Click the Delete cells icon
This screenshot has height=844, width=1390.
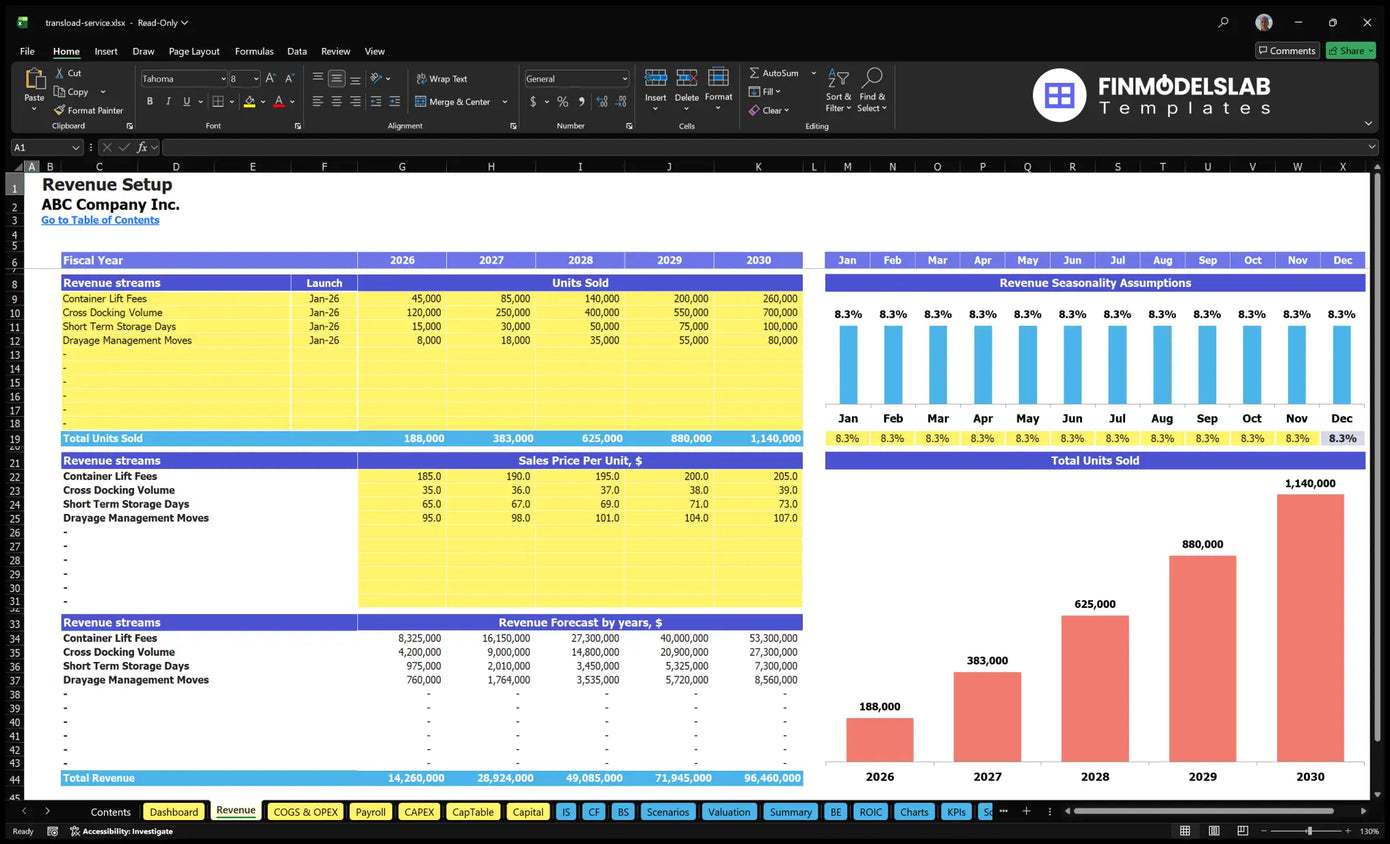pyautogui.click(x=687, y=78)
